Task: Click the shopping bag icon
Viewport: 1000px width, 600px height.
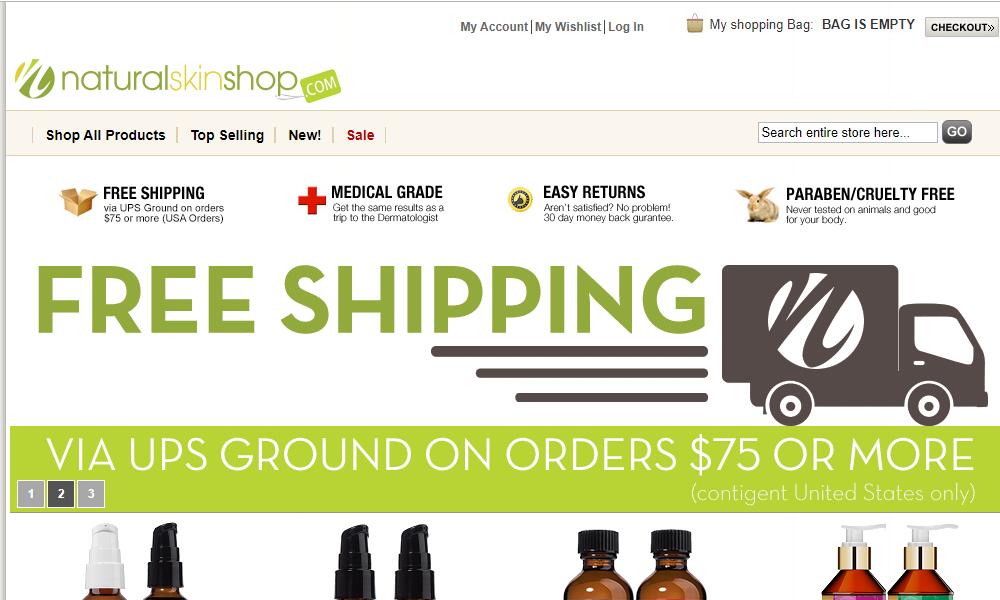Action: (695, 24)
